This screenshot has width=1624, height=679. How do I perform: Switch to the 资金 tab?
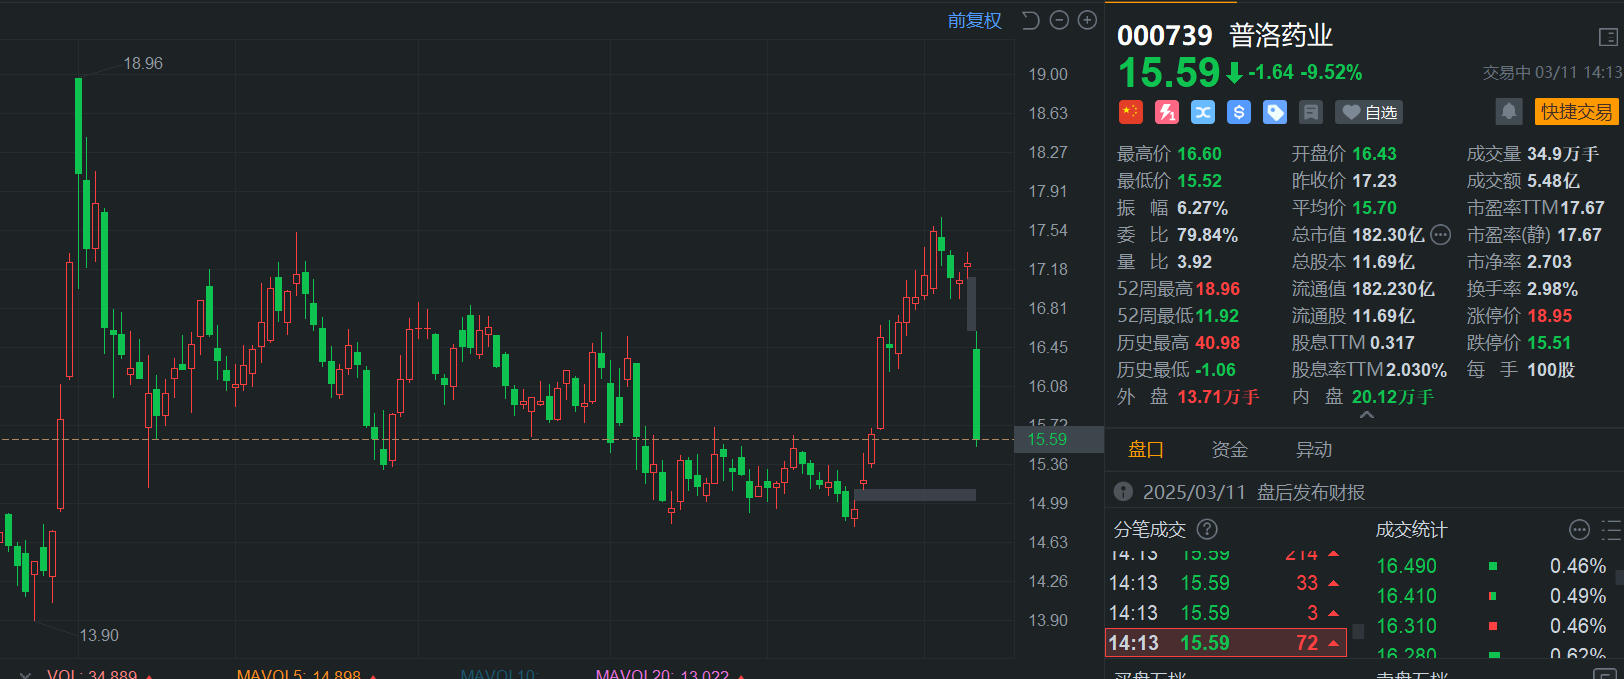pyautogui.click(x=1229, y=450)
